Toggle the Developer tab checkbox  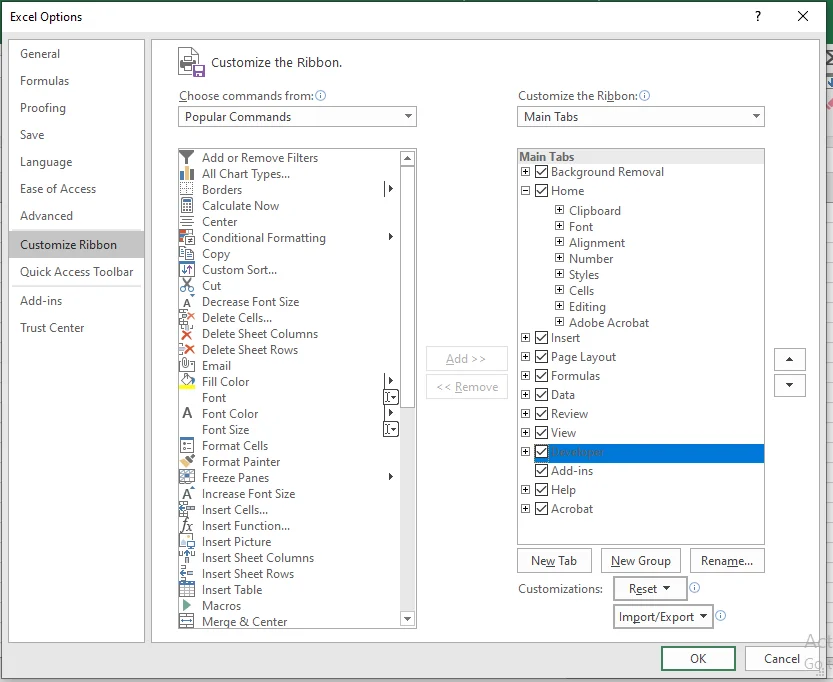pos(541,451)
